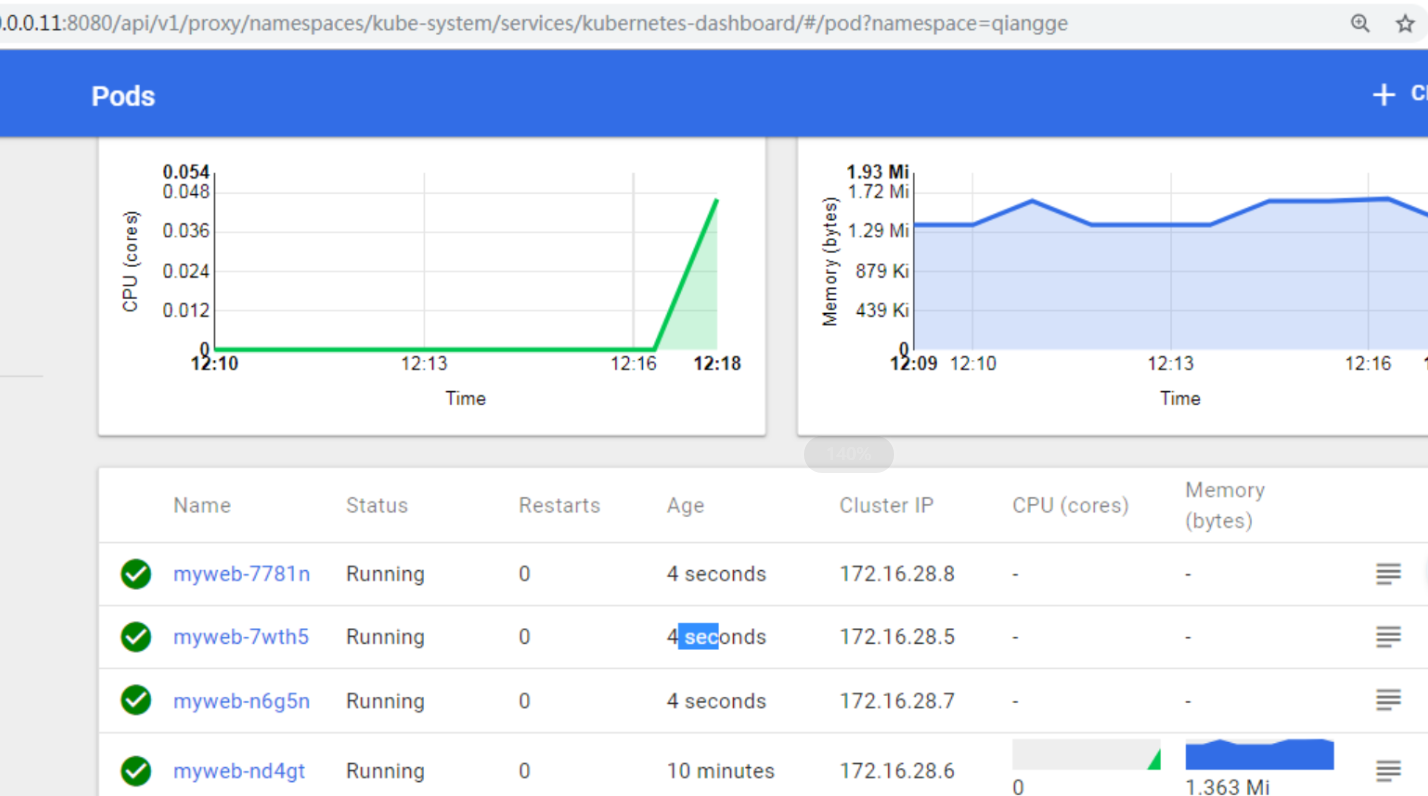Click the Pods page title
The height and width of the screenshot is (796, 1428).
tap(123, 96)
